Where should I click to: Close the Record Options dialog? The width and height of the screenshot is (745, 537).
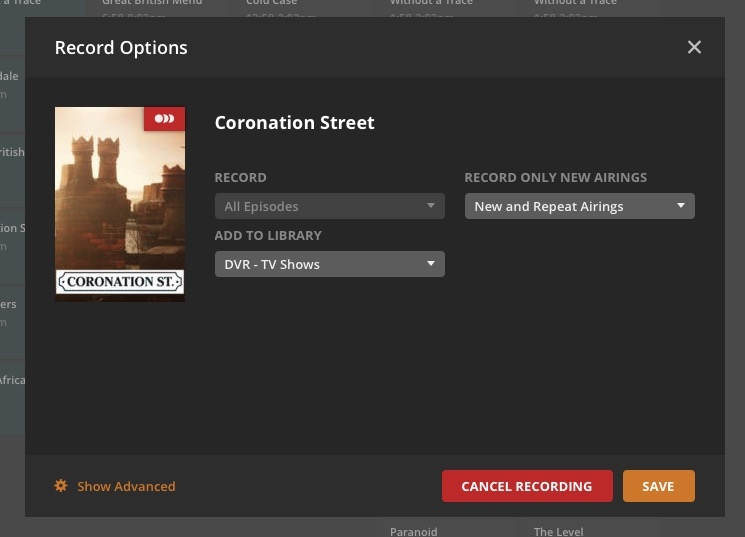click(694, 47)
